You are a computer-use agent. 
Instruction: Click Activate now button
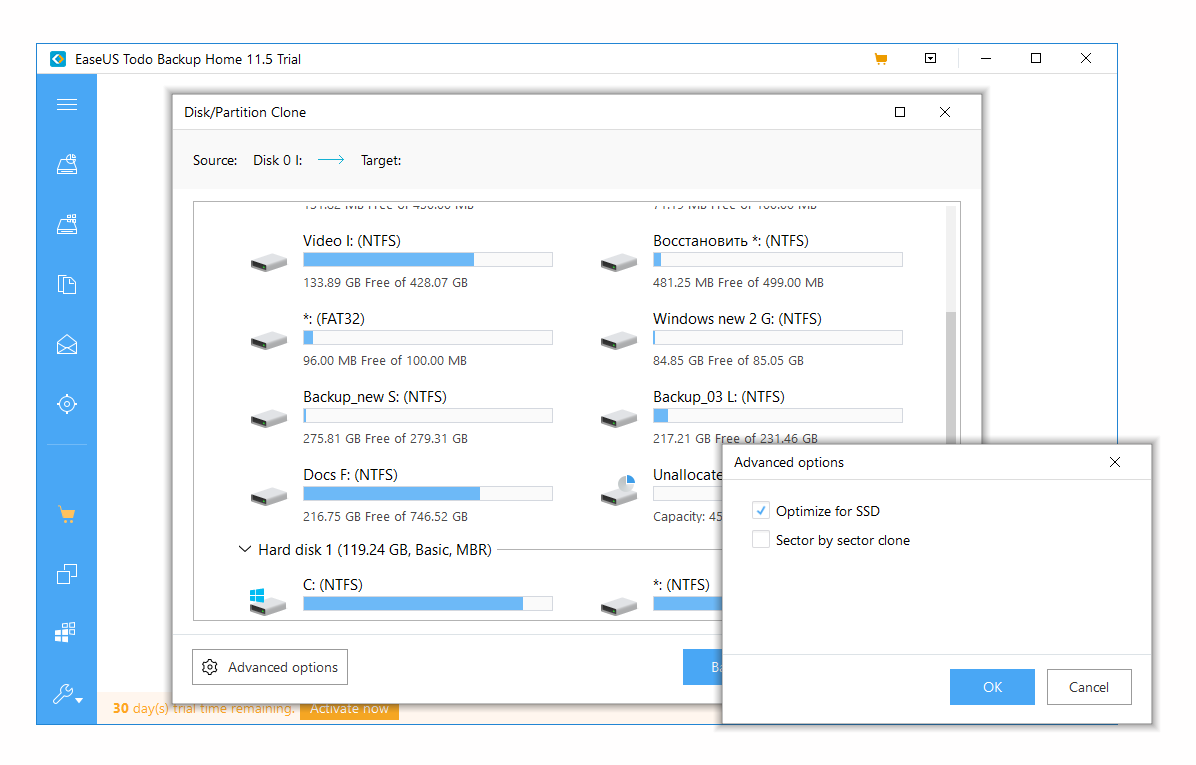click(349, 709)
